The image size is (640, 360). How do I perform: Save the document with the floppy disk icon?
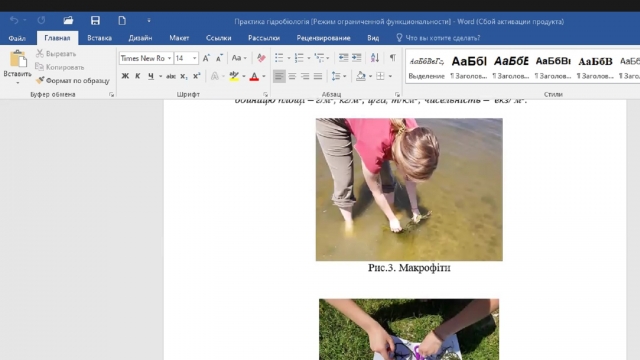click(95, 20)
